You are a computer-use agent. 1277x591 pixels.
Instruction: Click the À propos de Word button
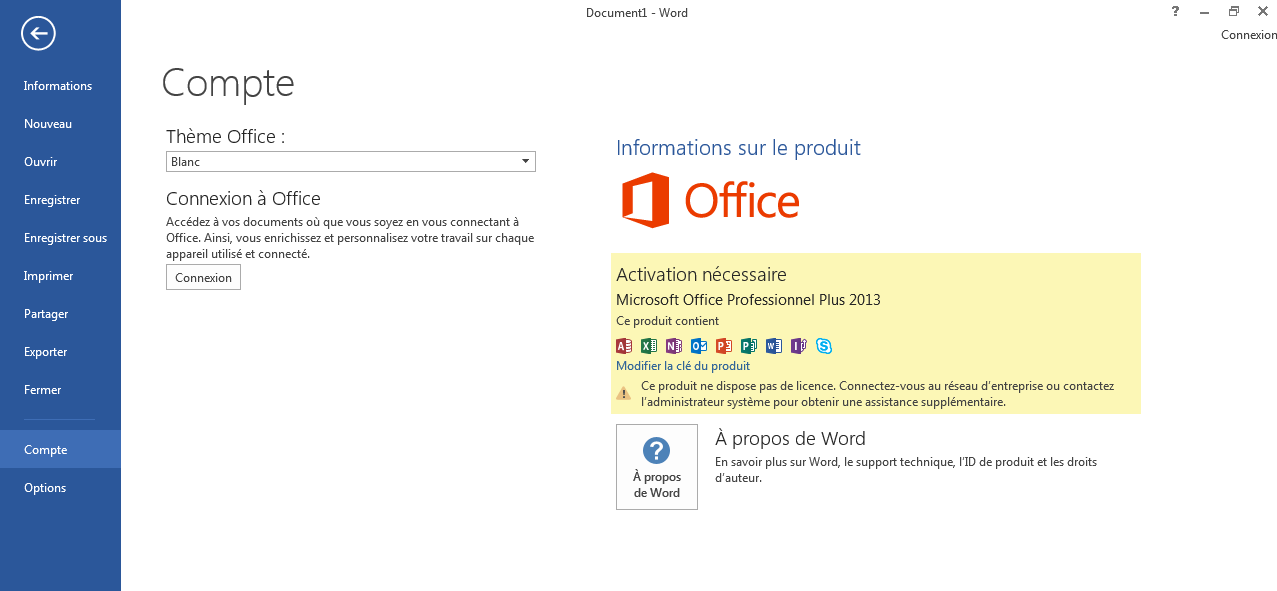point(657,467)
